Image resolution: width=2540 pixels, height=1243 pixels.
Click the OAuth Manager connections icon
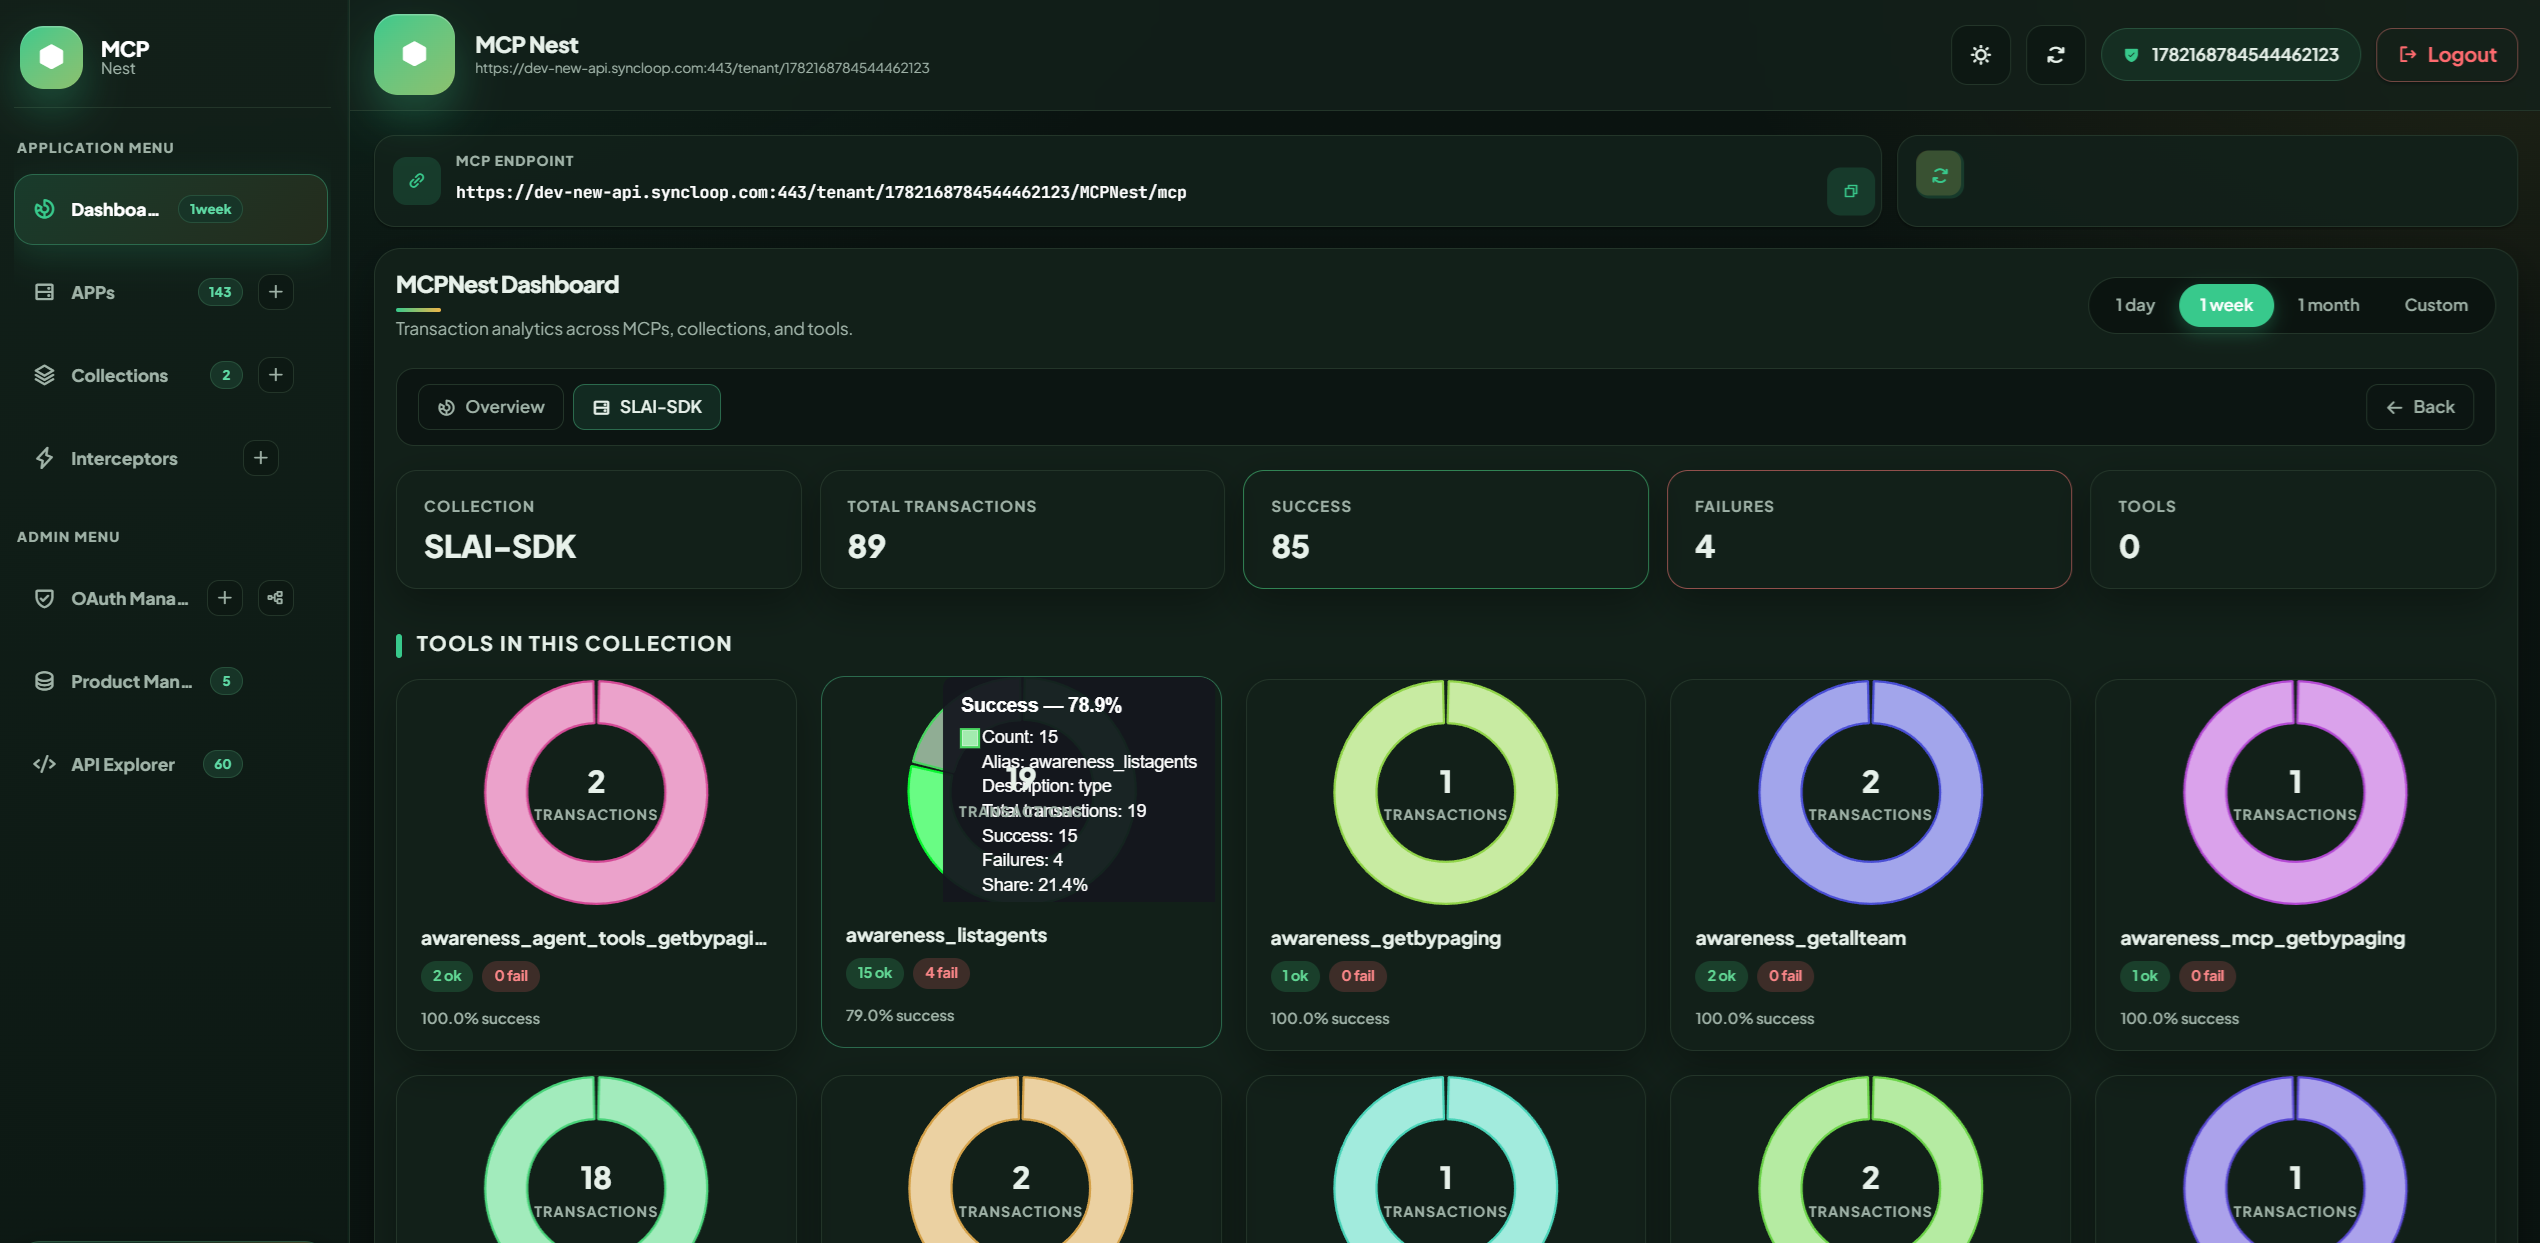point(275,598)
